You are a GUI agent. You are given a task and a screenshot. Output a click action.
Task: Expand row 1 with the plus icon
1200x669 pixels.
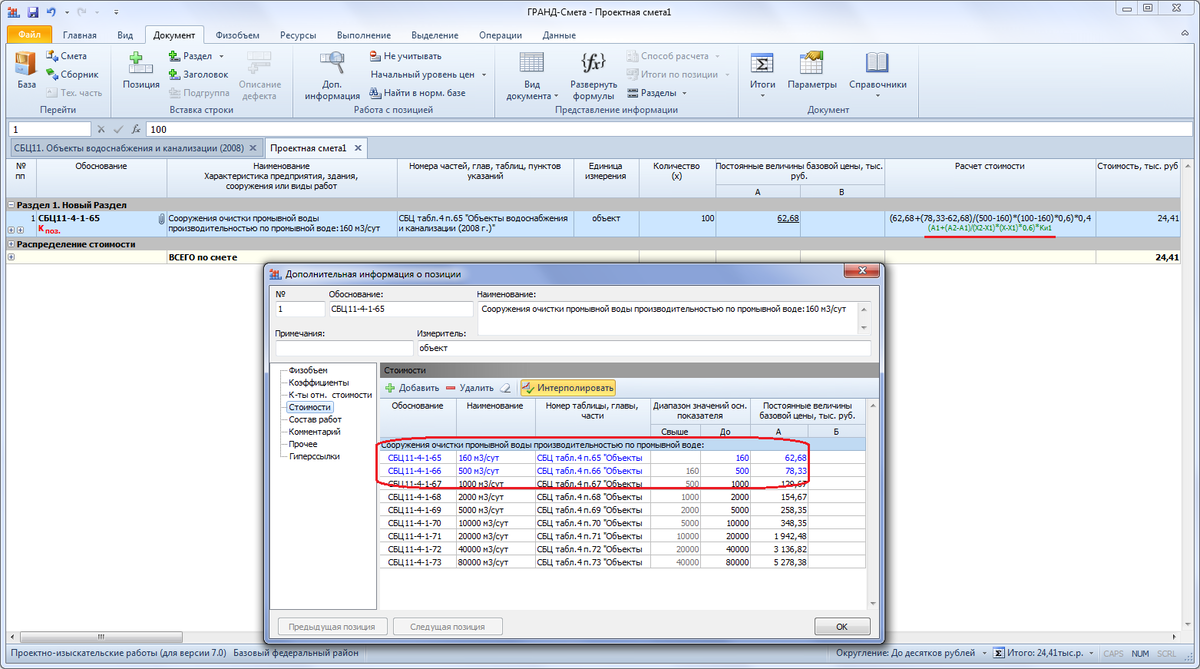click(x=11, y=230)
